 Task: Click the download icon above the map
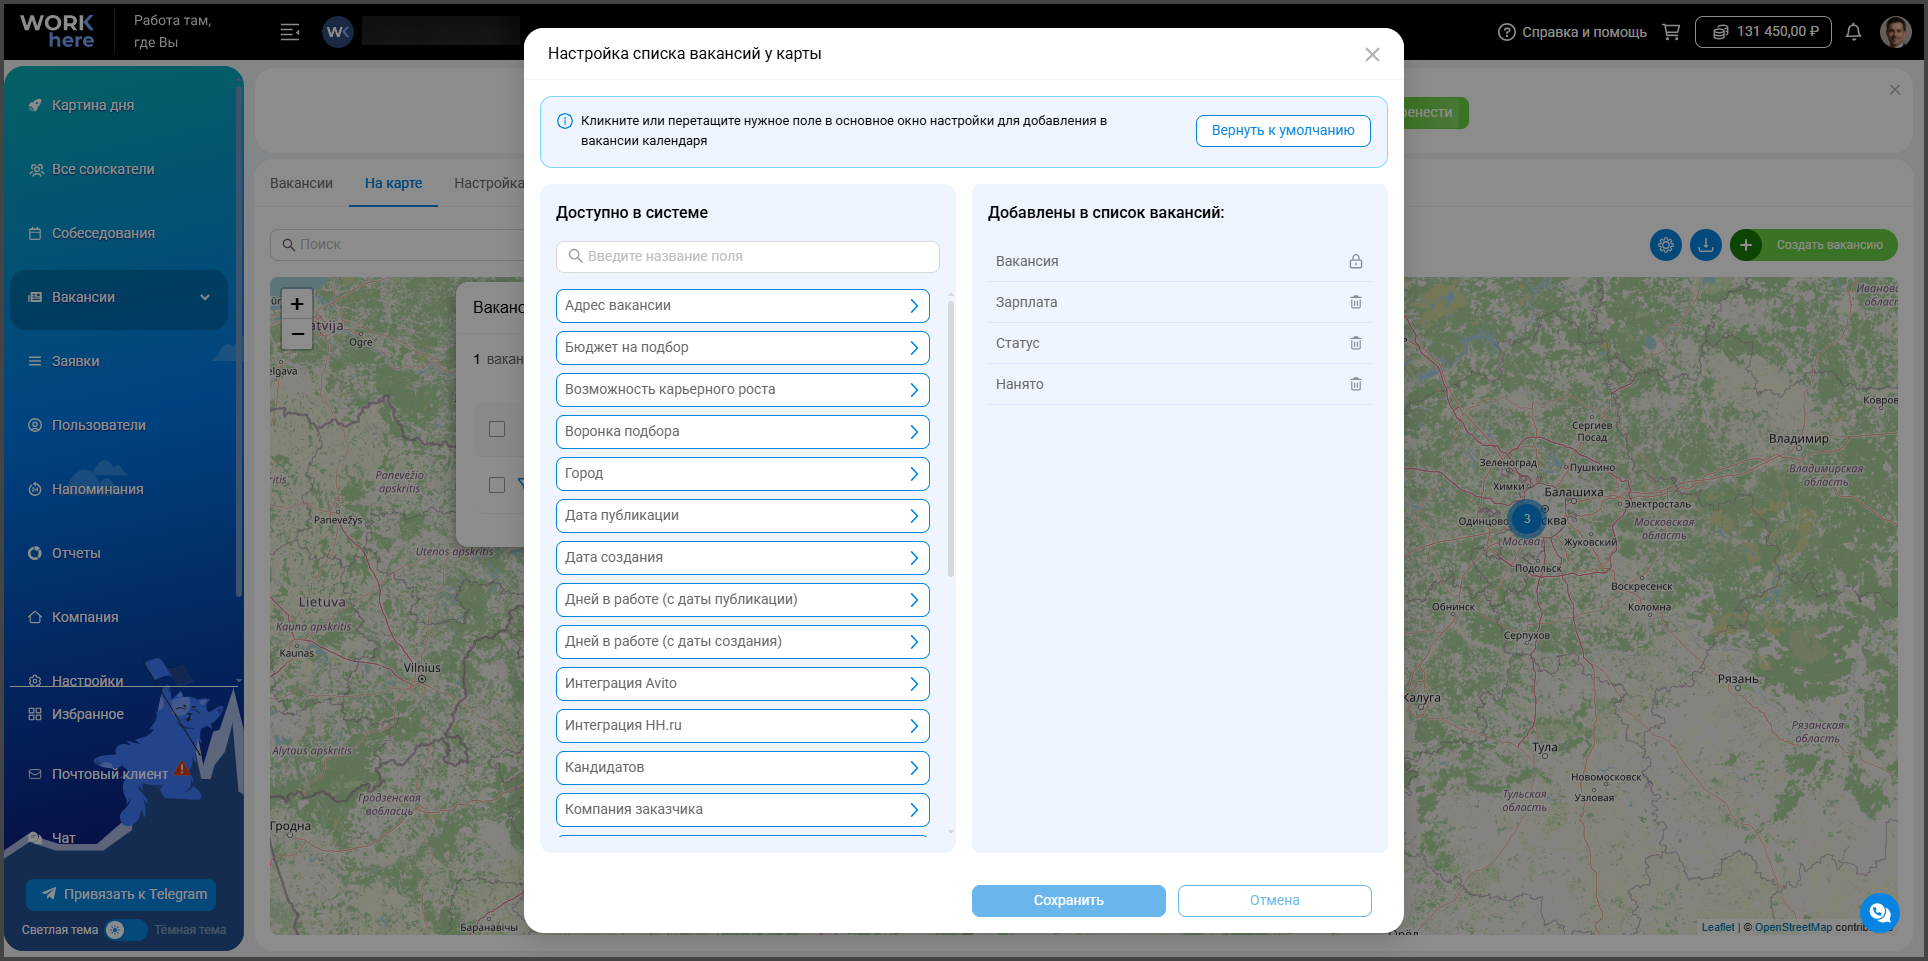1706,245
